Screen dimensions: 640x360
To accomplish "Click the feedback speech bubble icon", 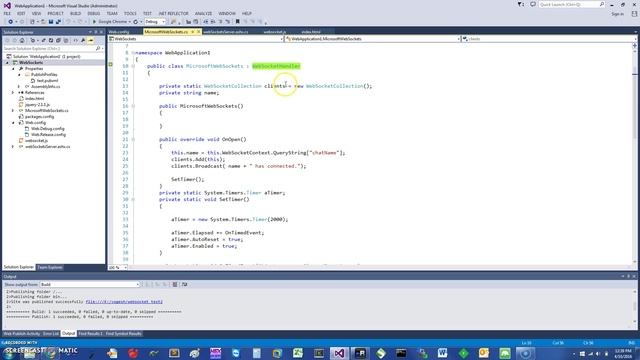I will click(533, 4).
